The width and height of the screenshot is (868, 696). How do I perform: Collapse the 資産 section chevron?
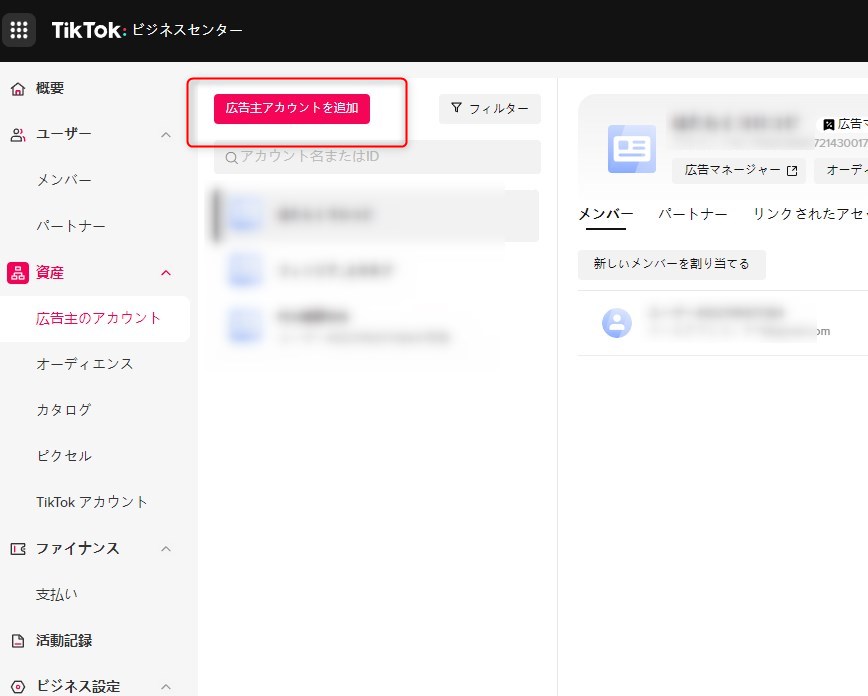[166, 273]
